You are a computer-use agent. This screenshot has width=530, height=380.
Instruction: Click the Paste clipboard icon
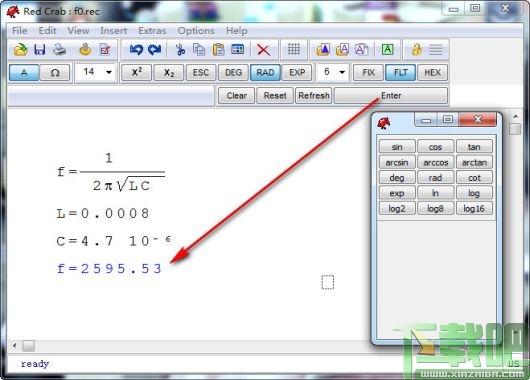(x=218, y=50)
